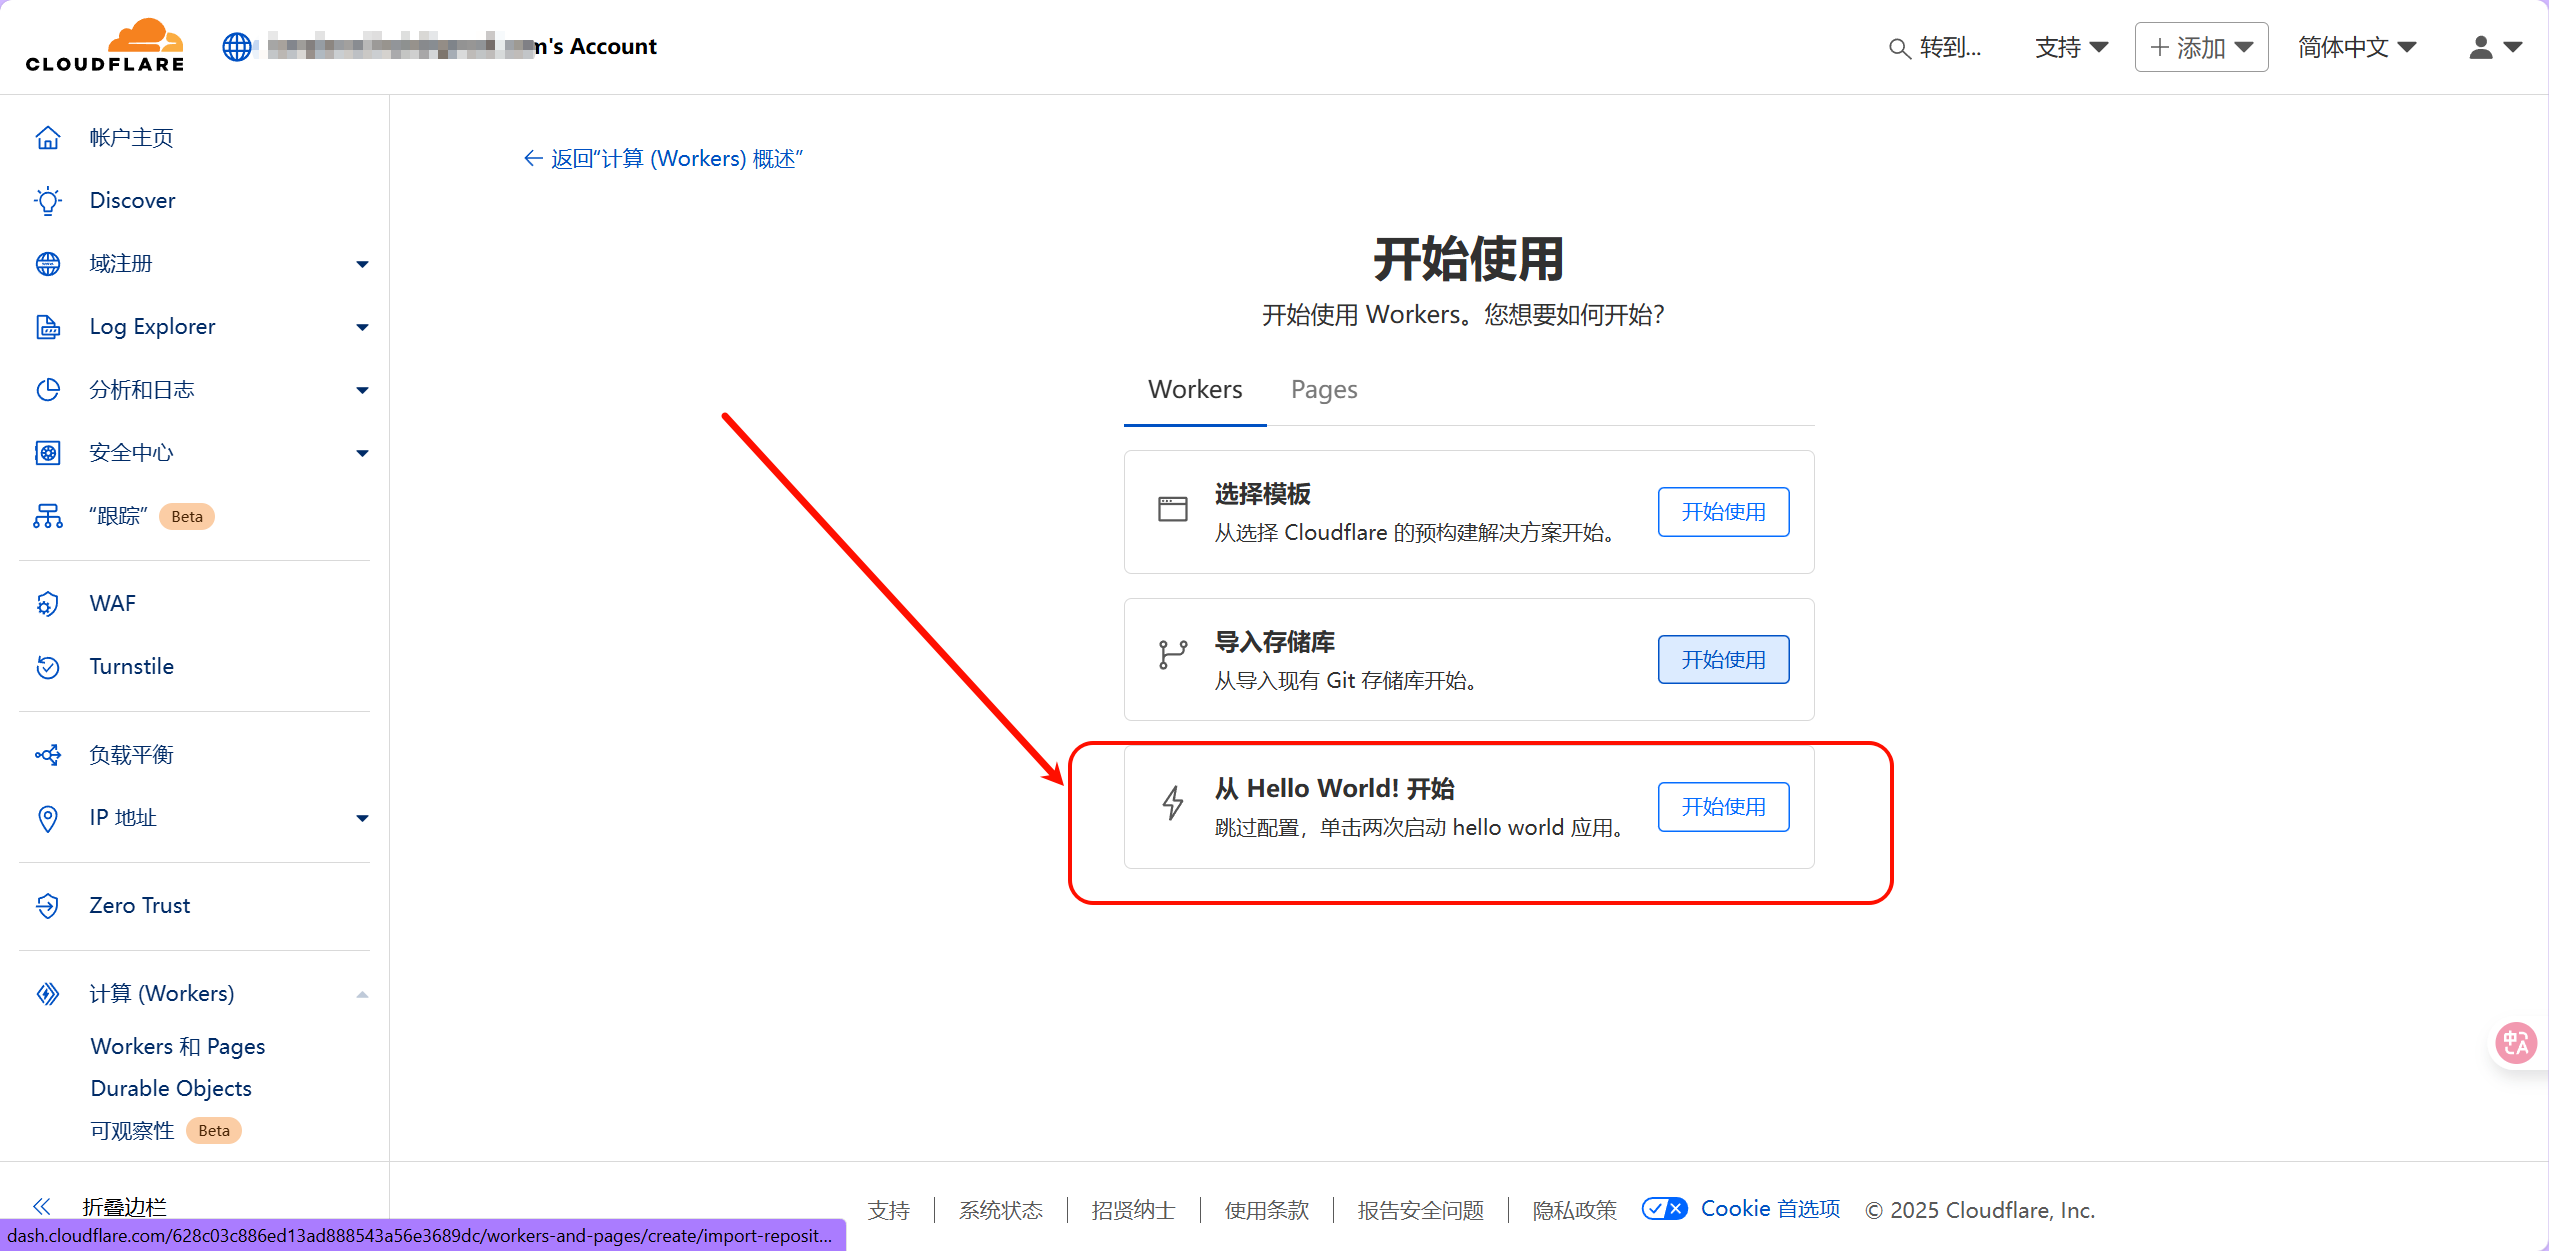Open Durable Objects in sidebar
Image resolution: width=2549 pixels, height=1251 pixels.
171,1088
